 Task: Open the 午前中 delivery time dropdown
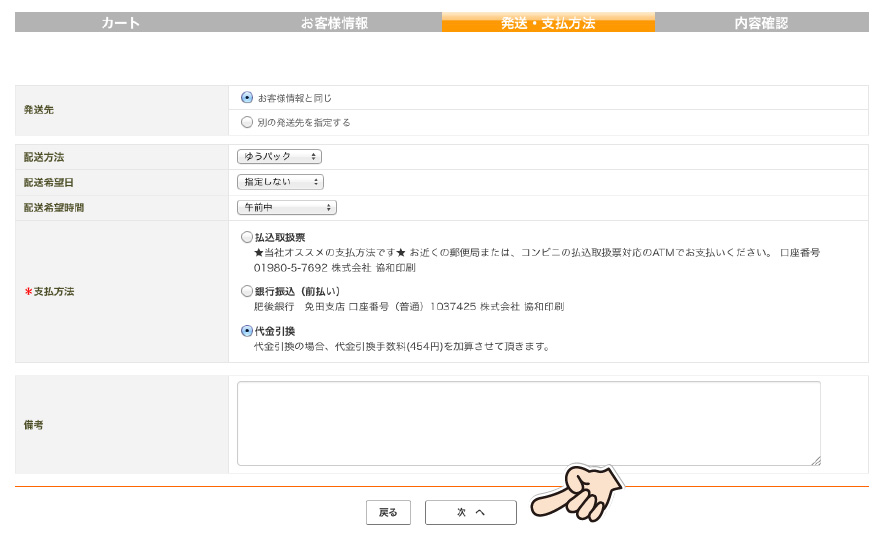(x=287, y=208)
